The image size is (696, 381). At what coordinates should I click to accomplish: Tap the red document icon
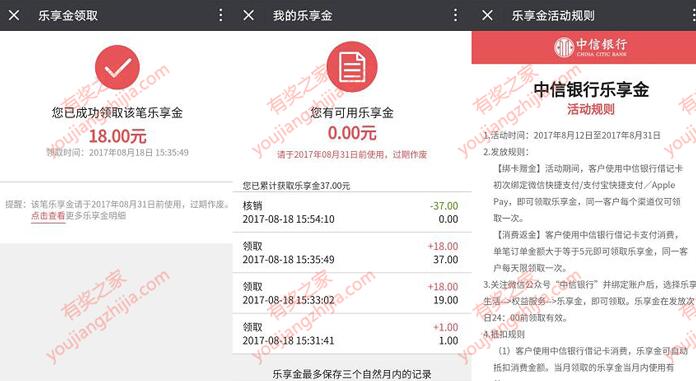pos(352,67)
